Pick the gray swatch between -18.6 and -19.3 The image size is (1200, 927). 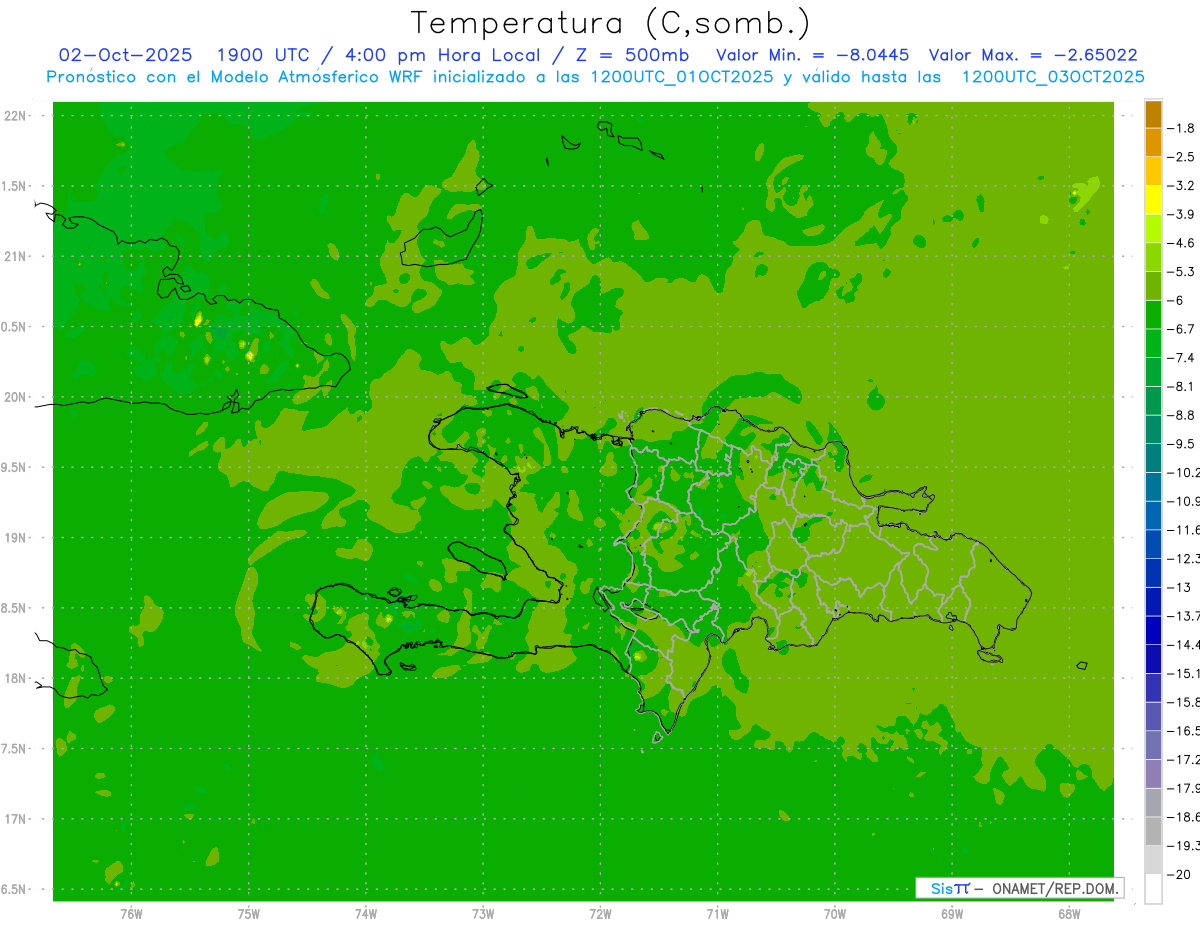(1153, 831)
